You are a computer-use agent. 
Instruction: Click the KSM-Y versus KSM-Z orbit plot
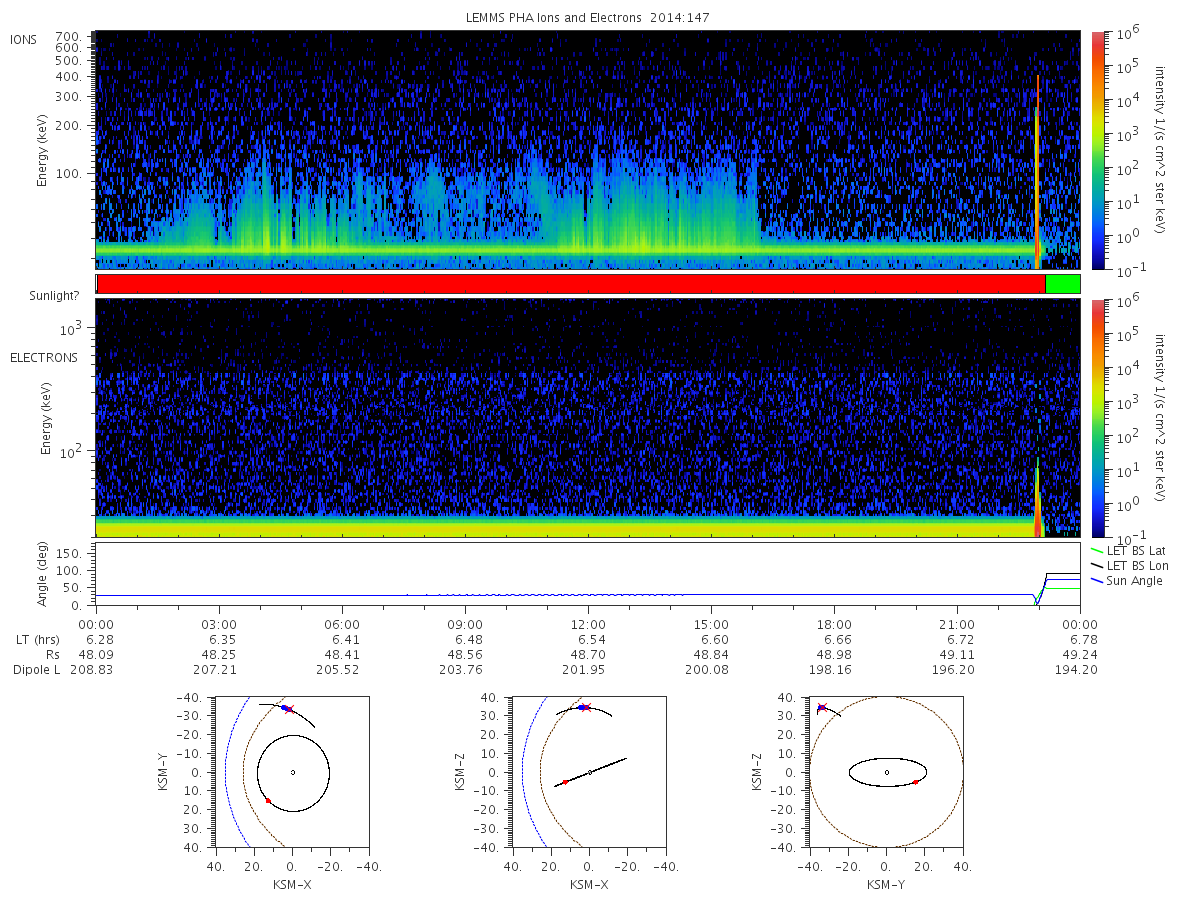point(886,772)
